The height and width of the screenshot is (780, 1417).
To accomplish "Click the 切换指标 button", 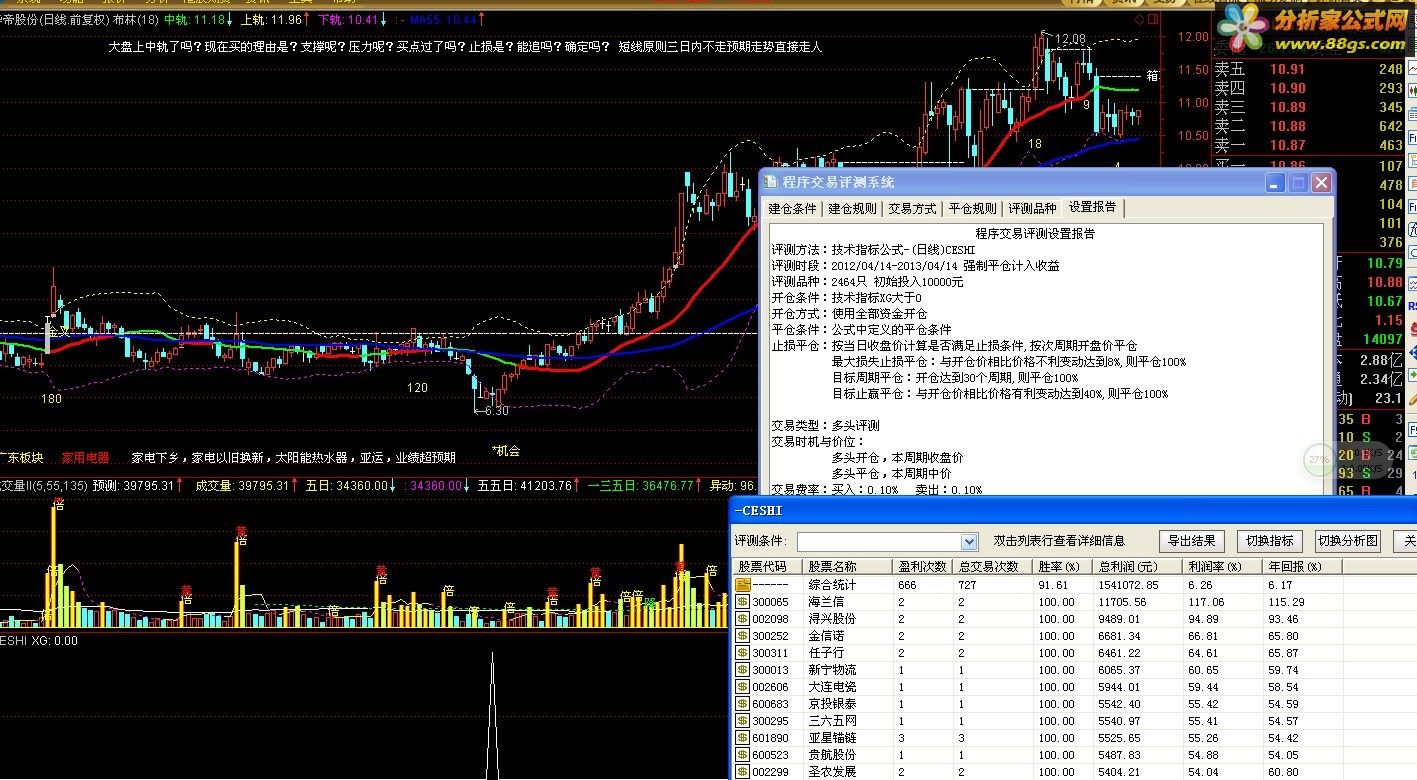I will pyautogui.click(x=1269, y=541).
